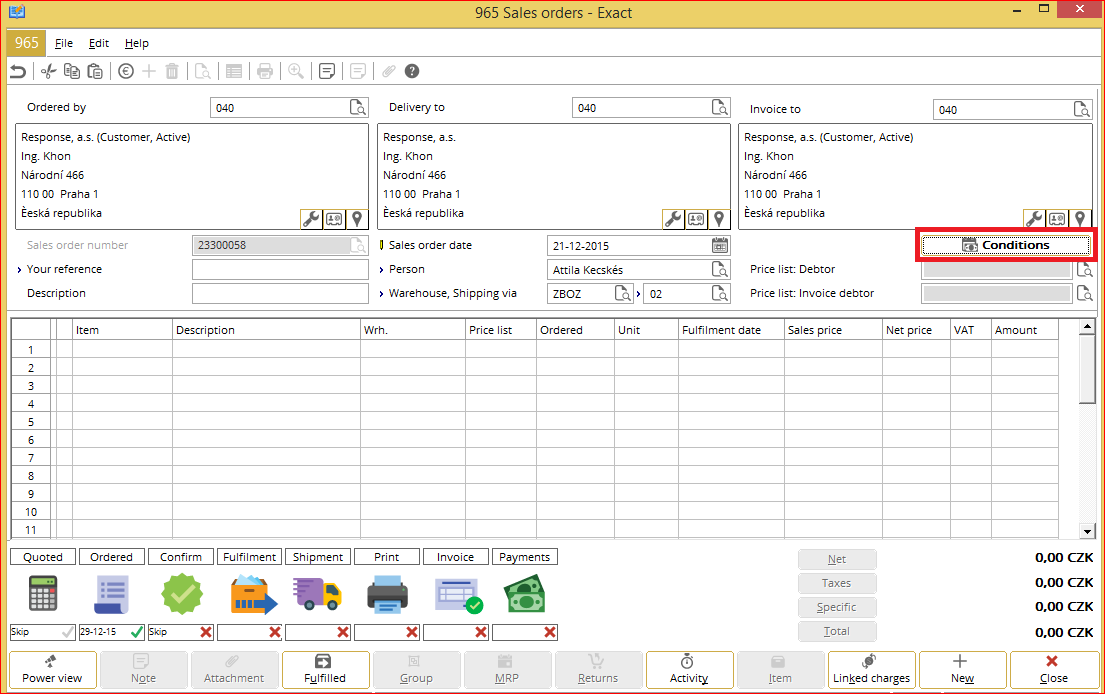Click the purple truck Shipment icon
Image resolution: width=1105 pixels, height=694 pixels.
pyautogui.click(x=318, y=593)
